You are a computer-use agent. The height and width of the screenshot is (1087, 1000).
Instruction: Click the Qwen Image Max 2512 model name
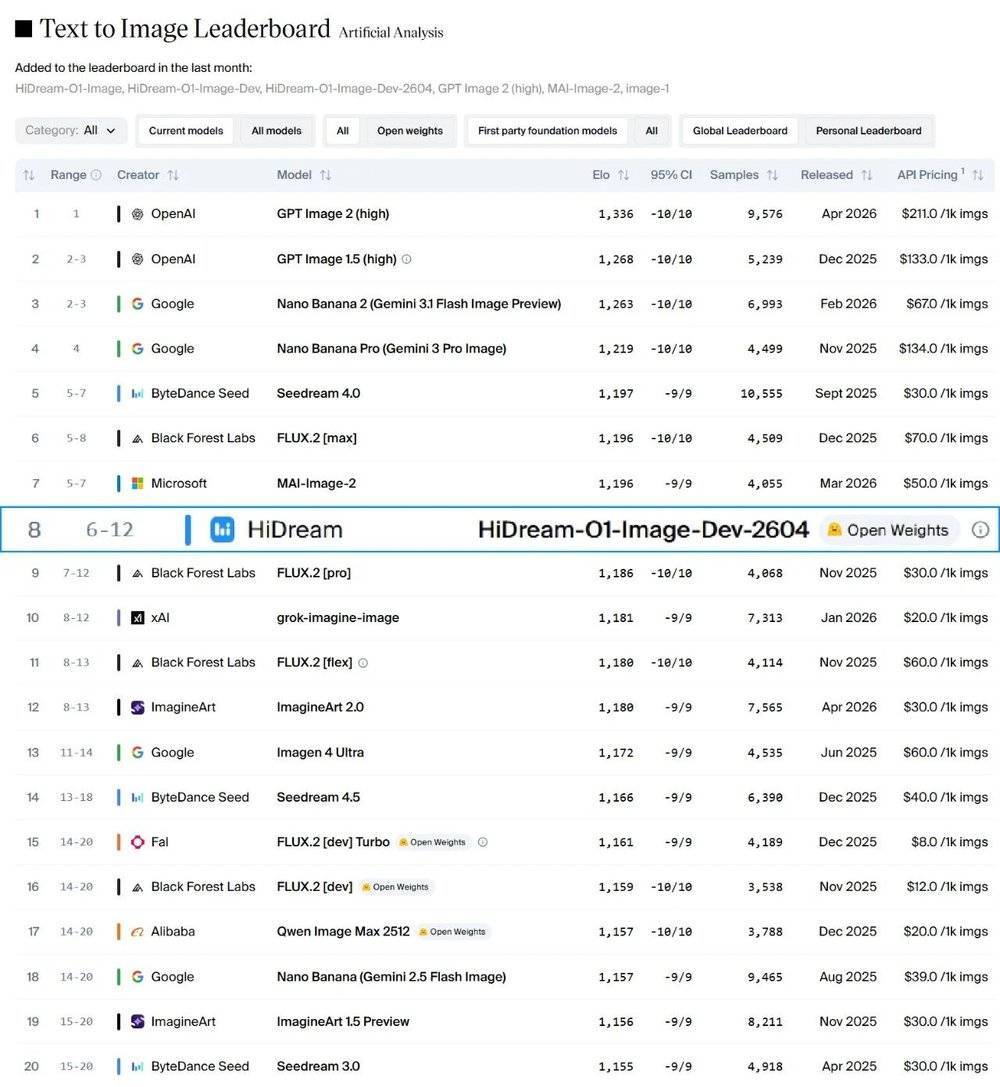pyautogui.click(x=343, y=931)
